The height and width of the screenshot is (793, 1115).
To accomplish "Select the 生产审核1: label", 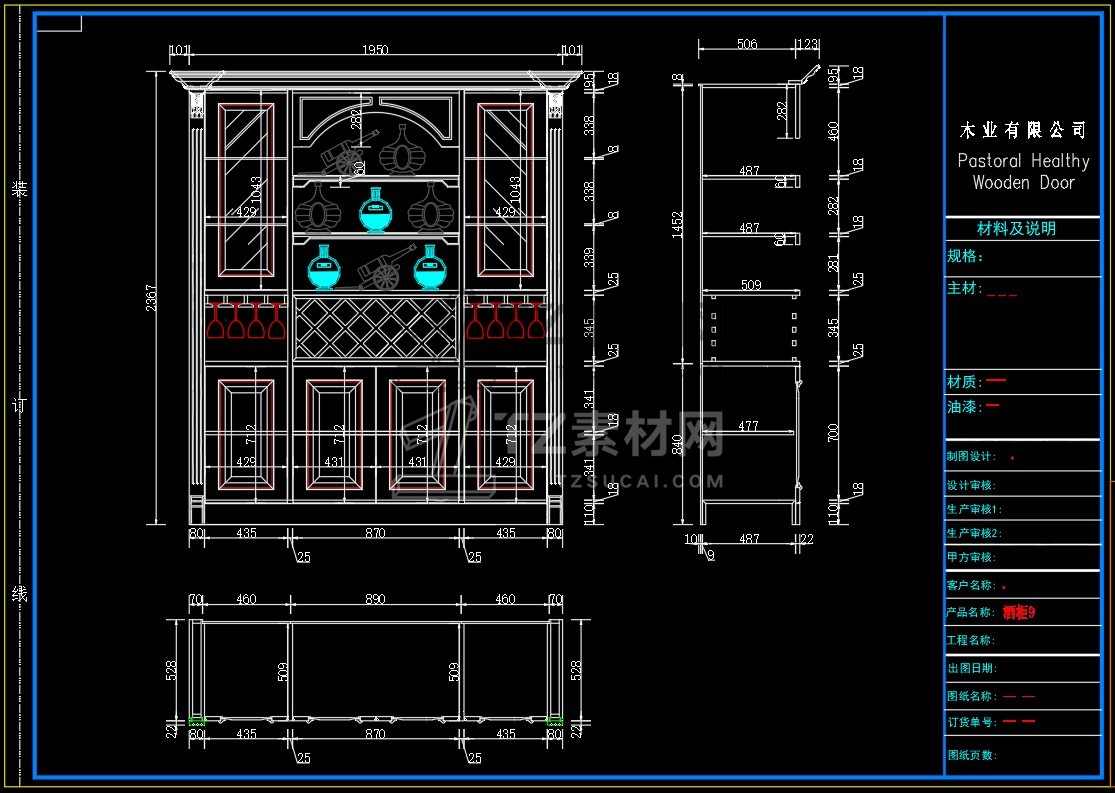I will 974,509.
